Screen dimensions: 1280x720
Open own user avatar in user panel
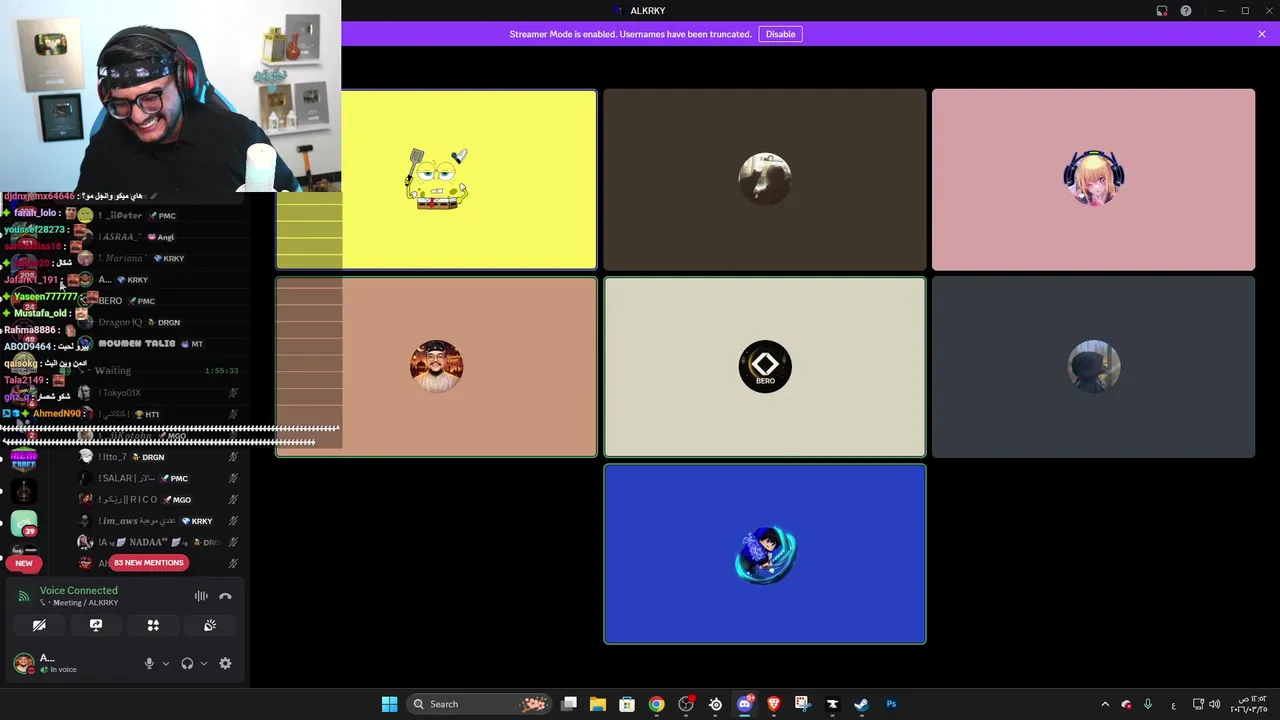point(23,663)
